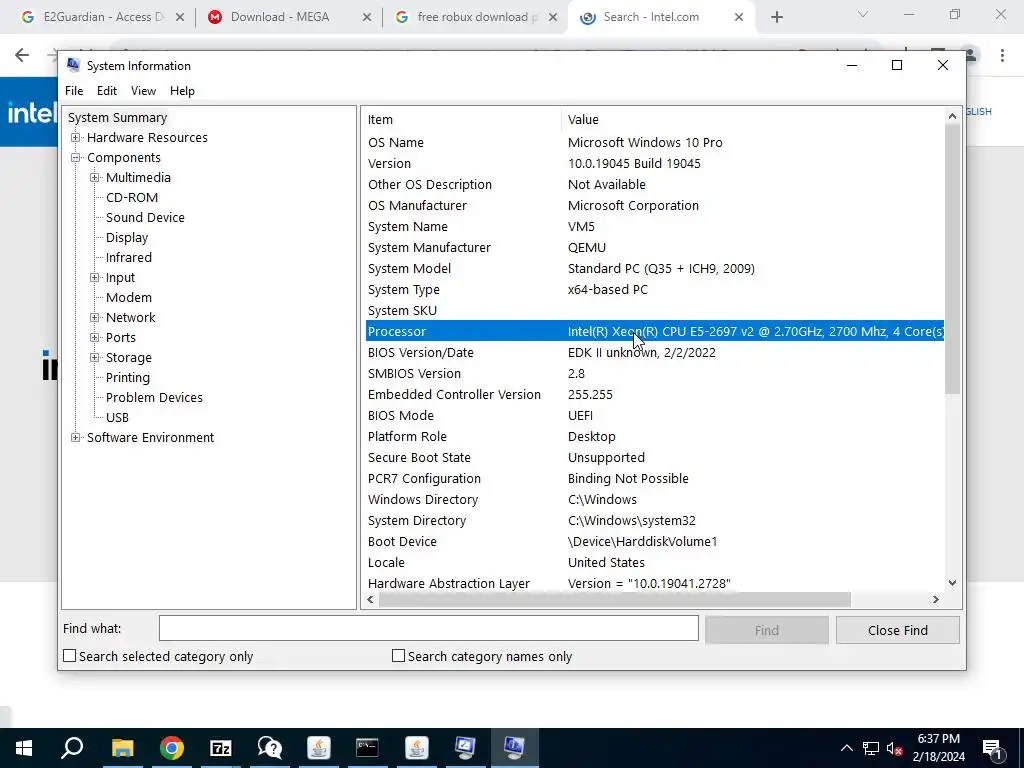Click the Chrome back arrow
The height and width of the screenshot is (768, 1024).
(x=22, y=55)
